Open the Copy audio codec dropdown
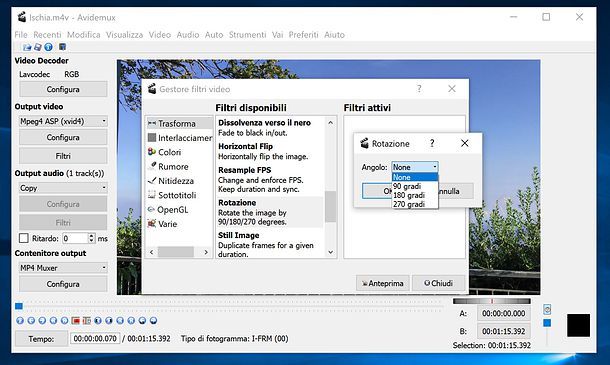The width and height of the screenshot is (610, 365). pos(63,188)
